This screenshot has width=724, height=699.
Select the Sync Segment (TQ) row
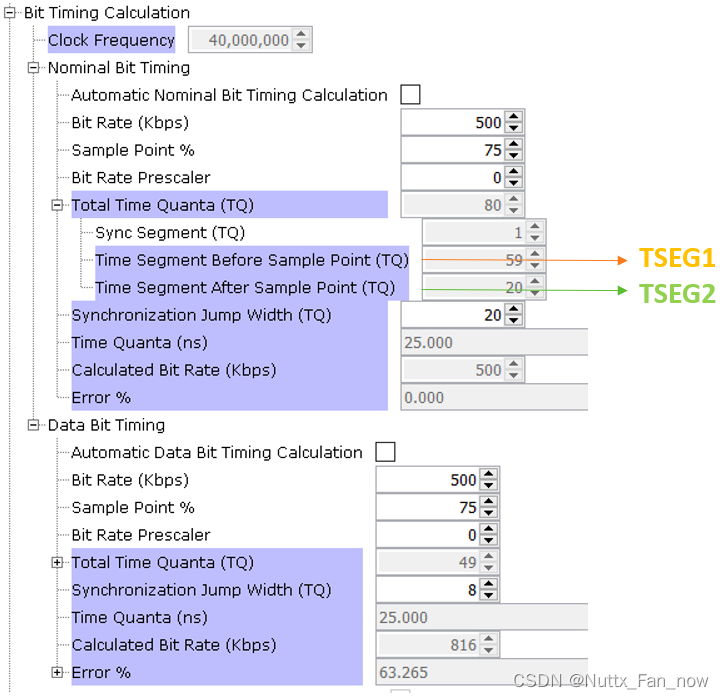click(170, 233)
